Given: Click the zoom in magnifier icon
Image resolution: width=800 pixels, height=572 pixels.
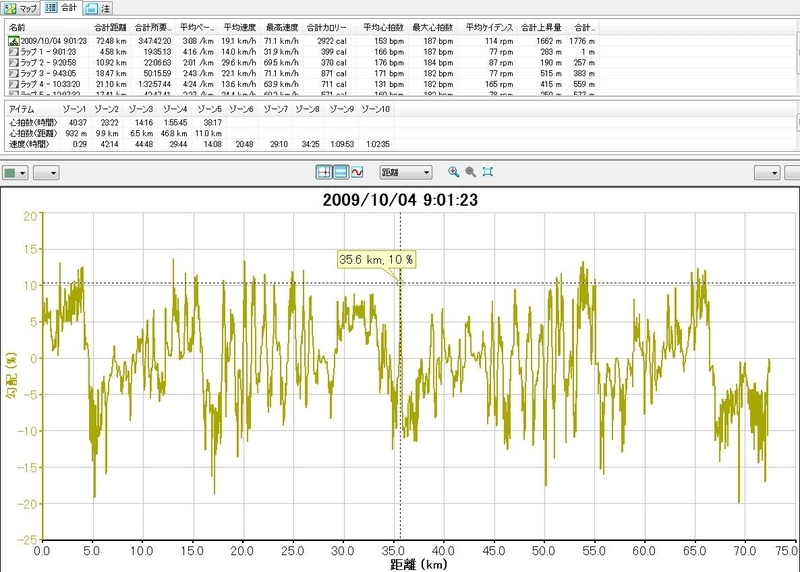Looking at the screenshot, I should click(x=453, y=172).
